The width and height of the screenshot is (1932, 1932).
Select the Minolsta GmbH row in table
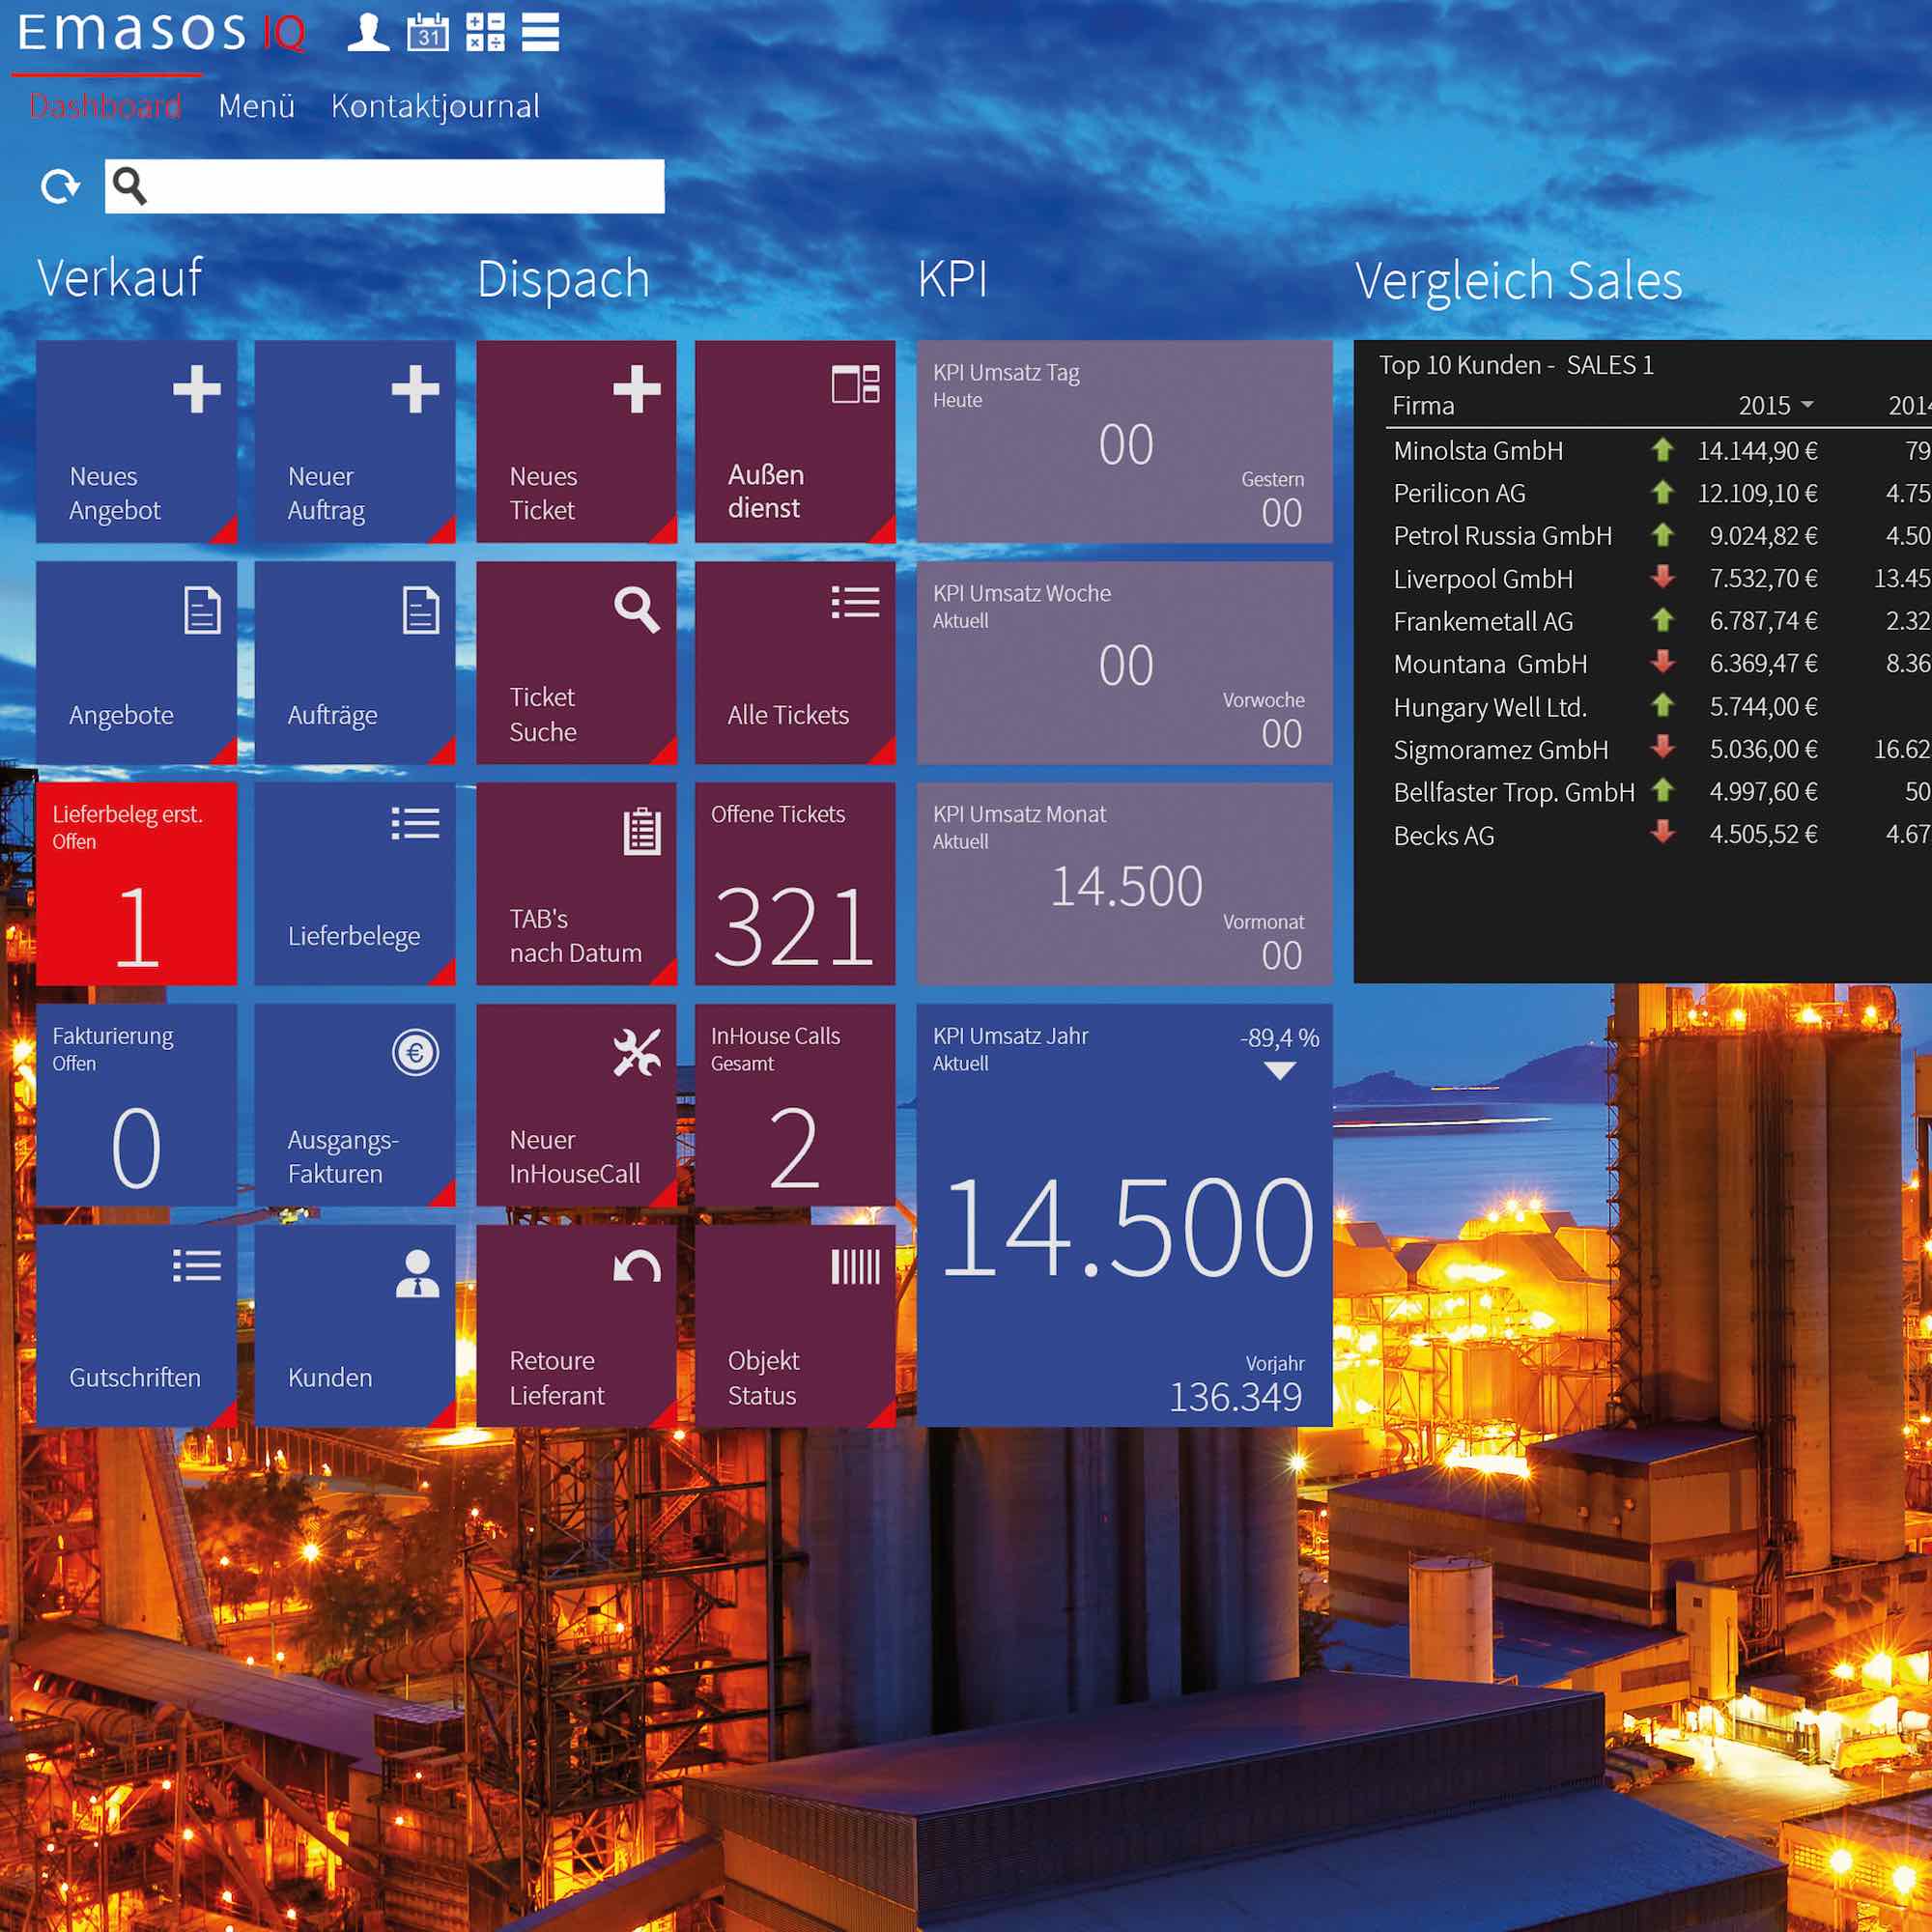[1478, 451]
